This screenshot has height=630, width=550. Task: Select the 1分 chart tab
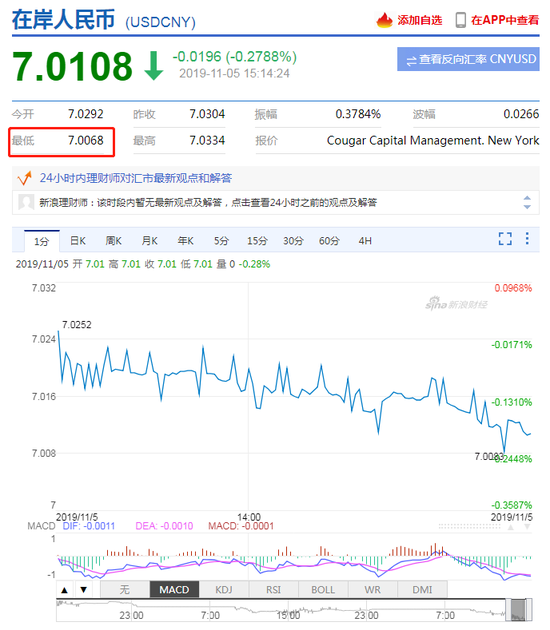tap(42, 241)
